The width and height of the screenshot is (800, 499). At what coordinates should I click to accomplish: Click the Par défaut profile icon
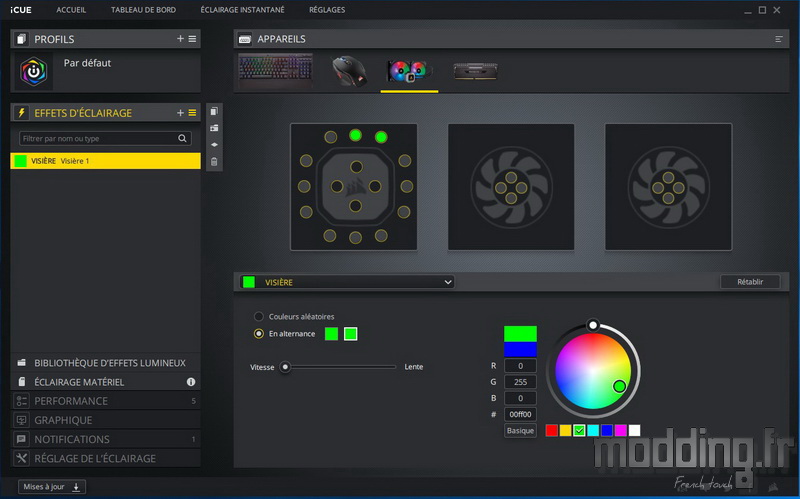(34, 72)
